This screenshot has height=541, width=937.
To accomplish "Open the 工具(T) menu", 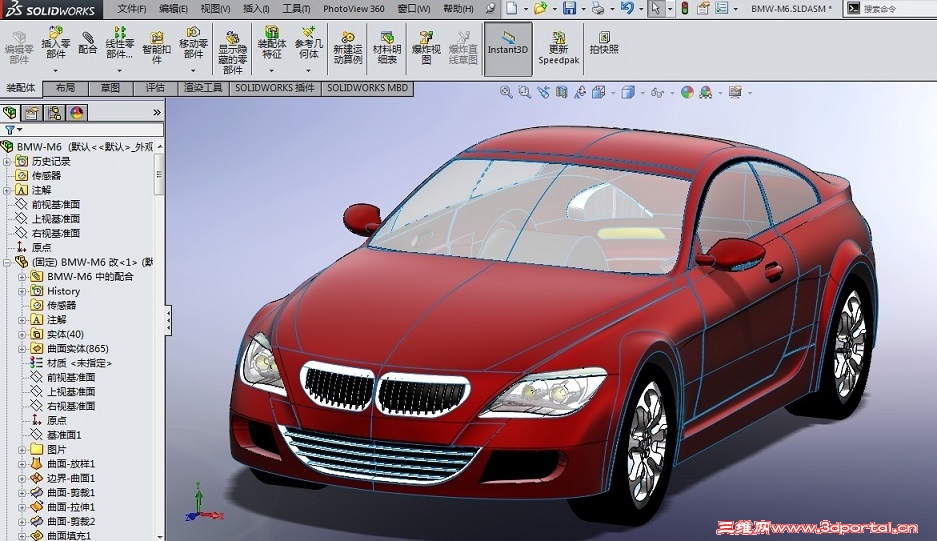I will coord(296,8).
